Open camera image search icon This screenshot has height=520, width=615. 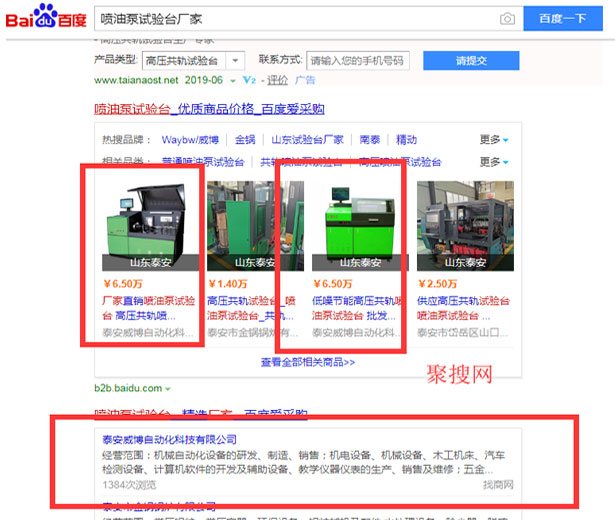[507, 19]
